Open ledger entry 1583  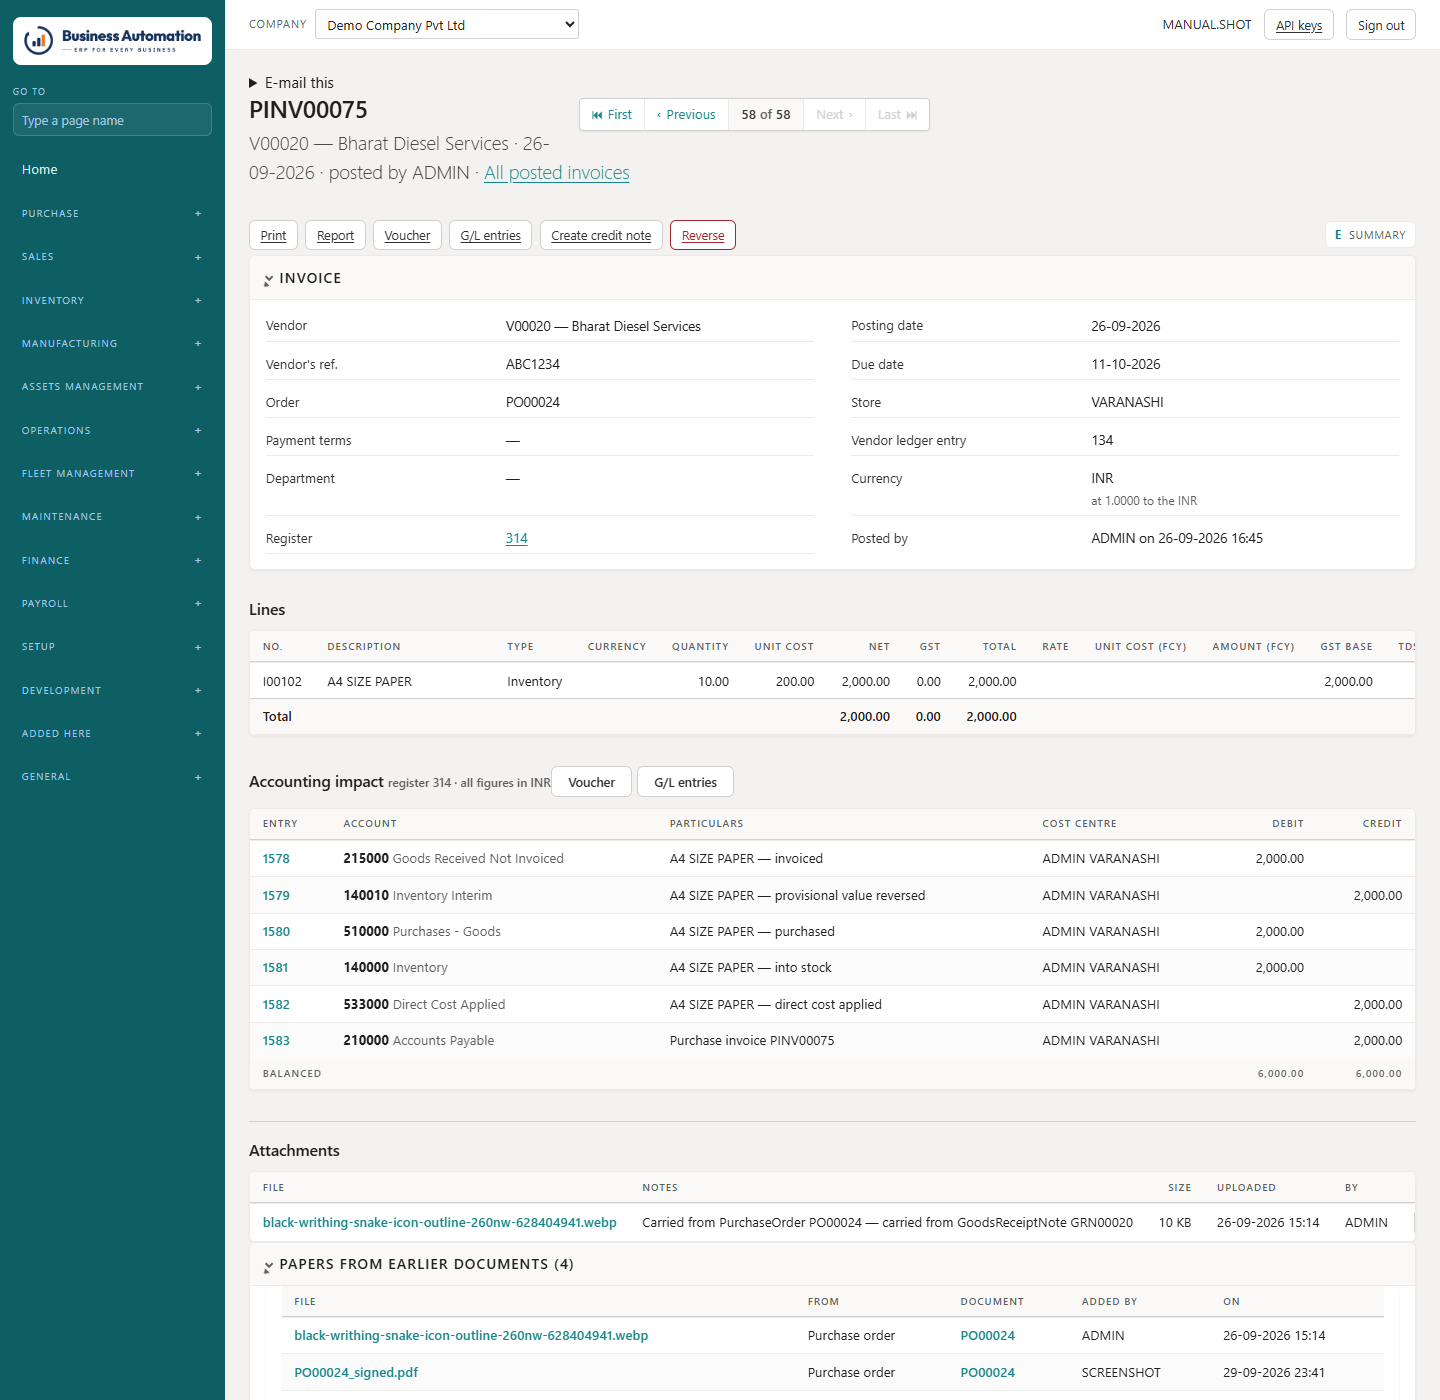click(x=276, y=1041)
